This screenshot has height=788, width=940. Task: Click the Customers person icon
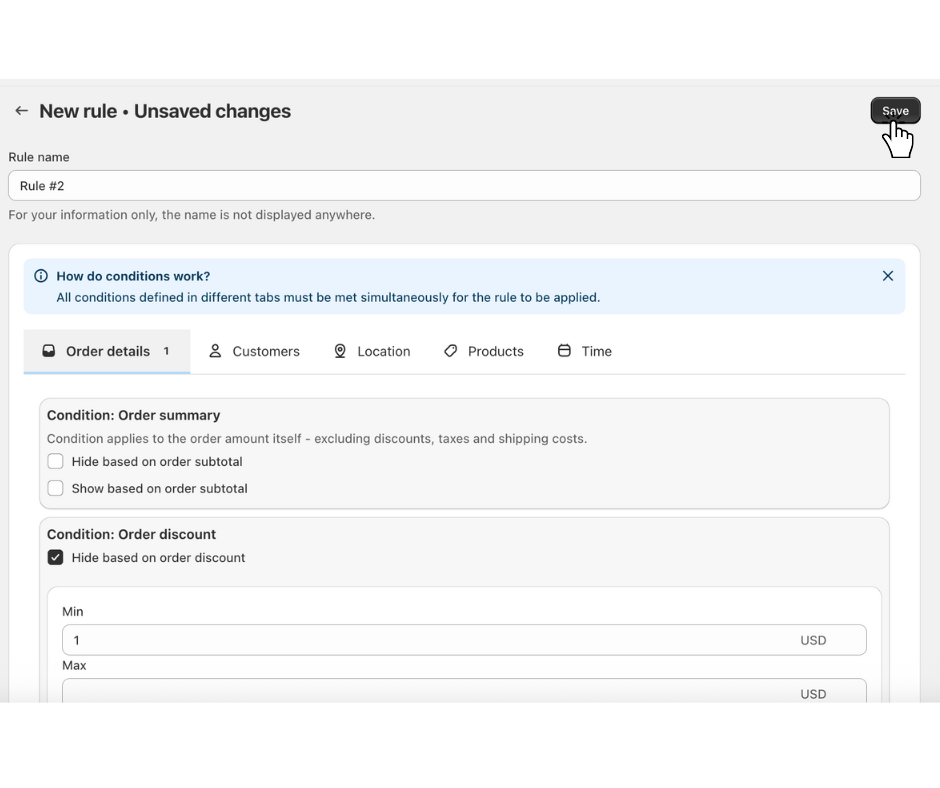(215, 351)
